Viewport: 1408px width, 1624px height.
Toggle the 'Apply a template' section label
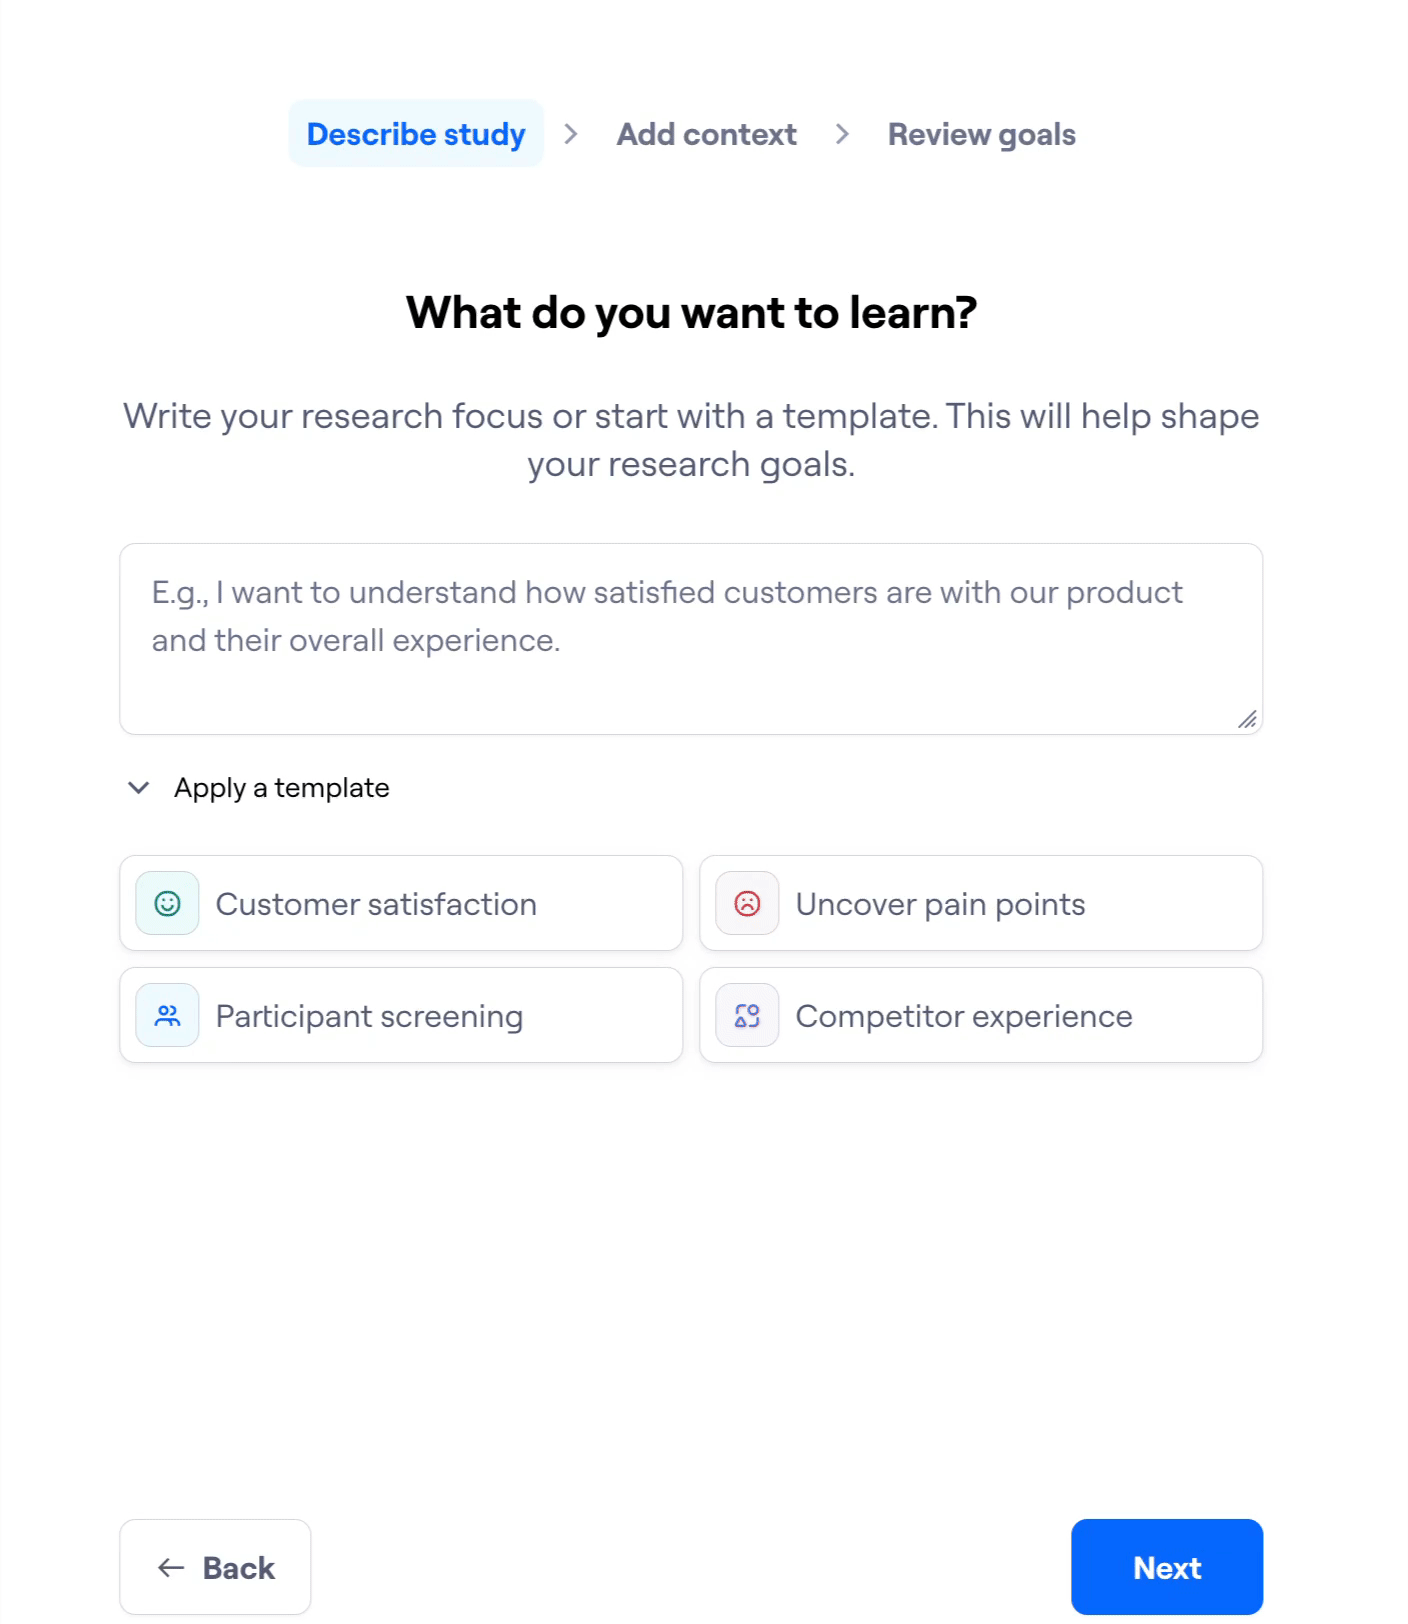(x=281, y=788)
